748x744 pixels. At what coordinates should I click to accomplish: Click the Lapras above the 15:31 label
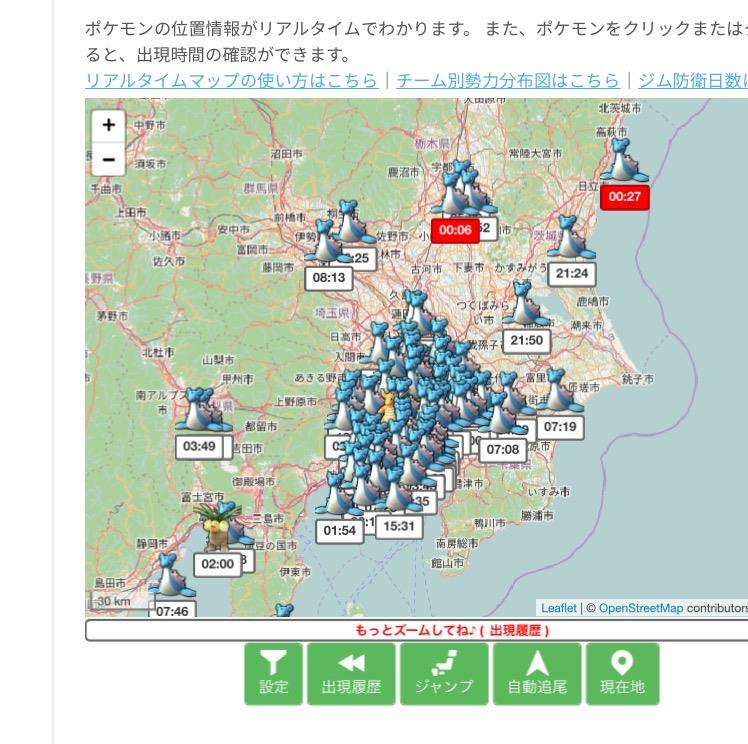(399, 489)
